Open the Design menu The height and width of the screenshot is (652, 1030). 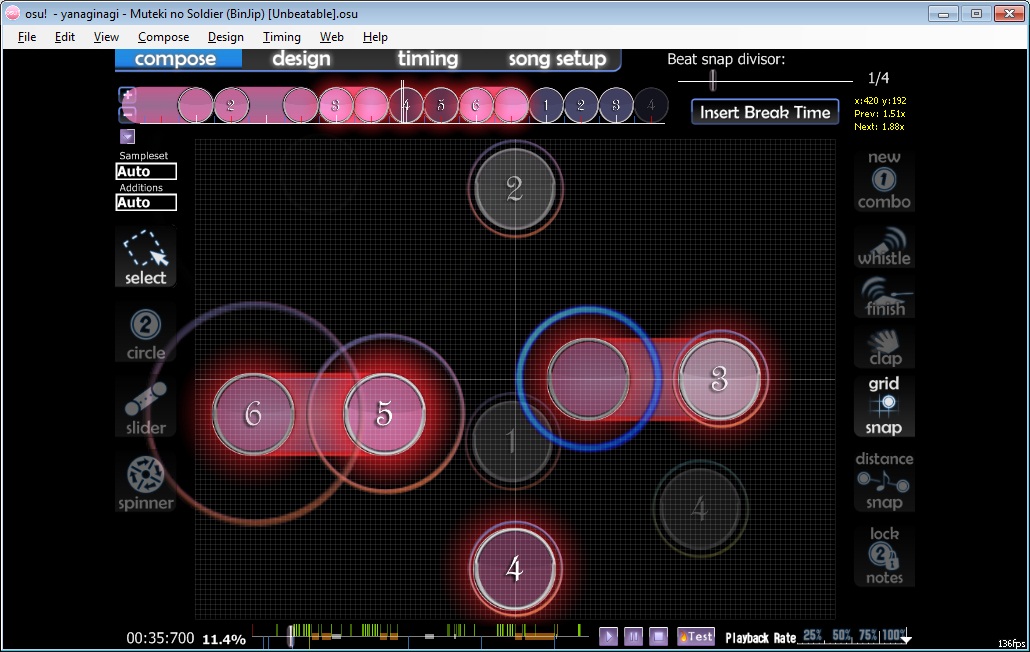click(x=225, y=37)
